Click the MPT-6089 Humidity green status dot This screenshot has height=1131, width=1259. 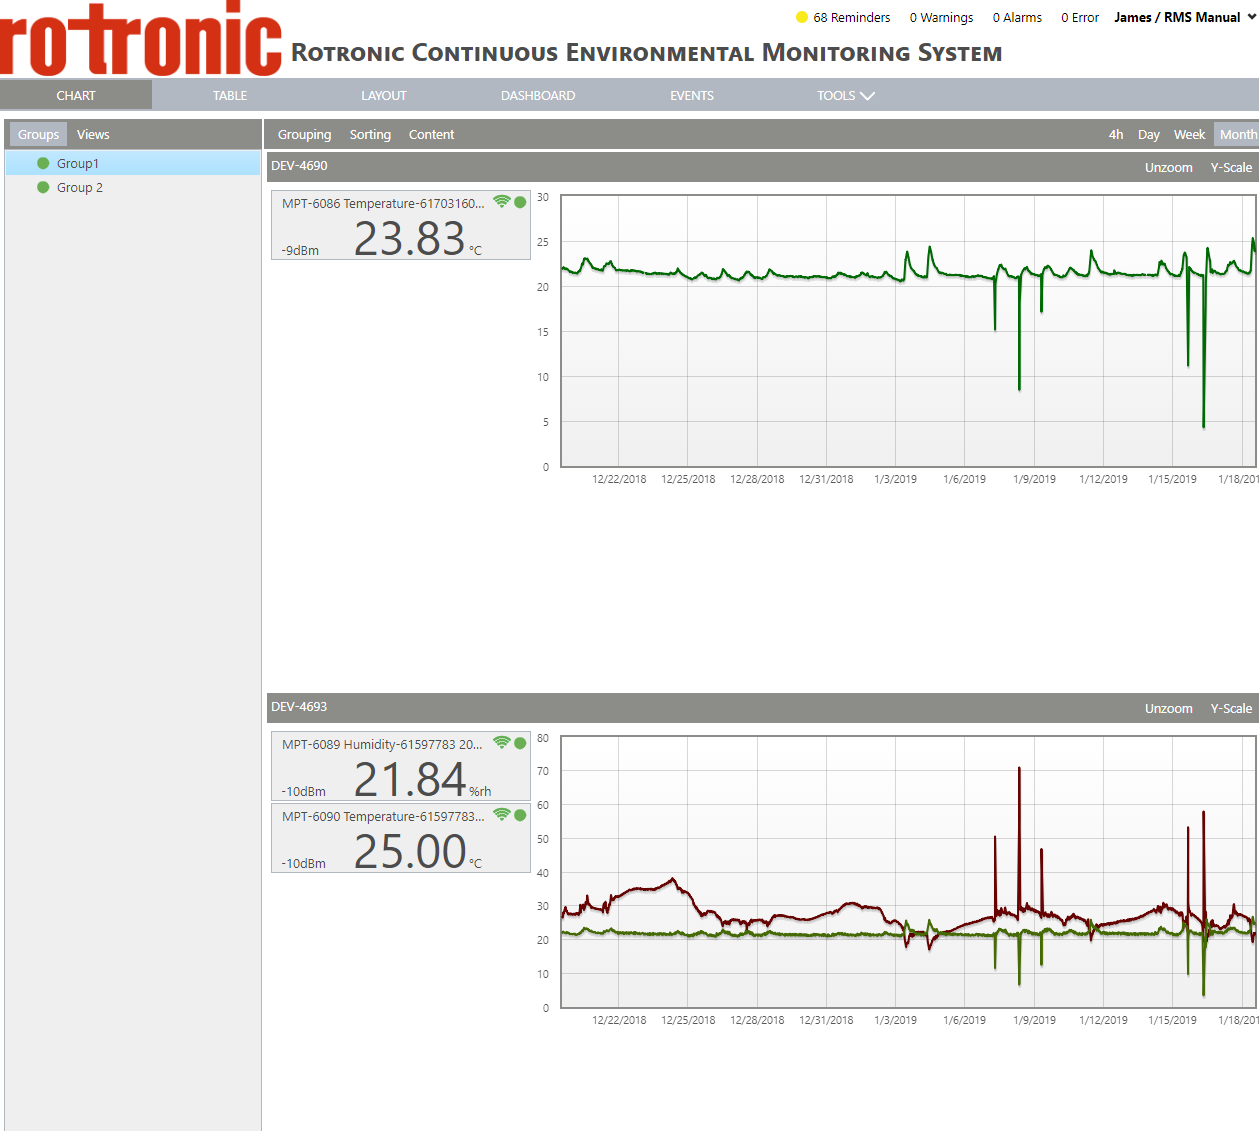[x=520, y=743]
